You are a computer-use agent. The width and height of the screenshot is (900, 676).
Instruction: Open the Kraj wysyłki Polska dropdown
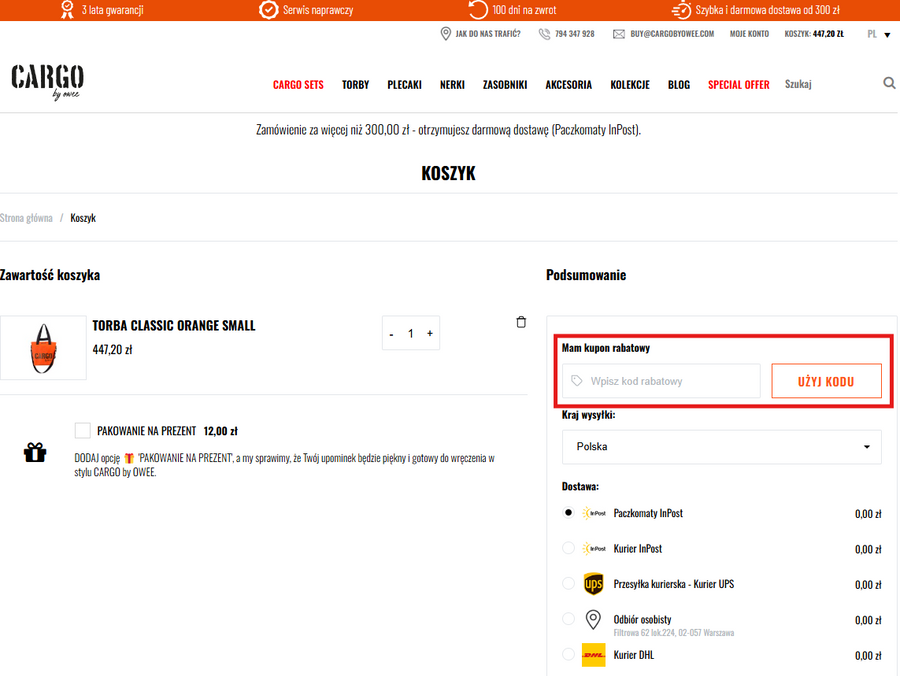tap(722, 447)
